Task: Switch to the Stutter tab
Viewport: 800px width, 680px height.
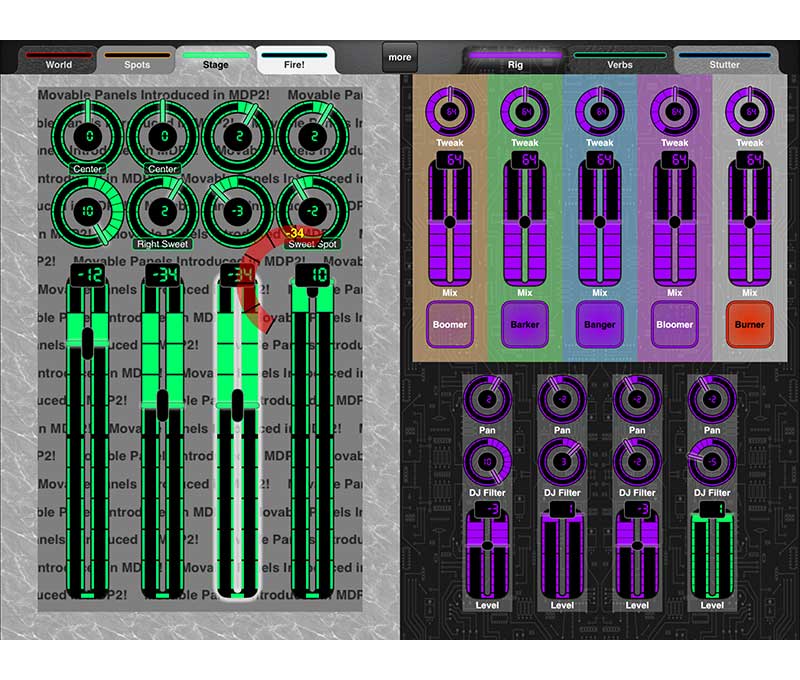Action: pos(724,60)
